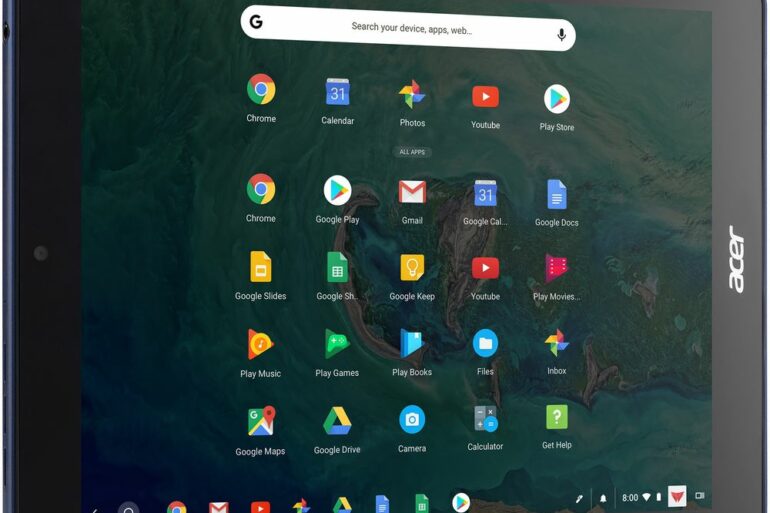Open Google Sheets from the bottom shelf
Viewport: 770px width, 513px height.
[x=421, y=504]
